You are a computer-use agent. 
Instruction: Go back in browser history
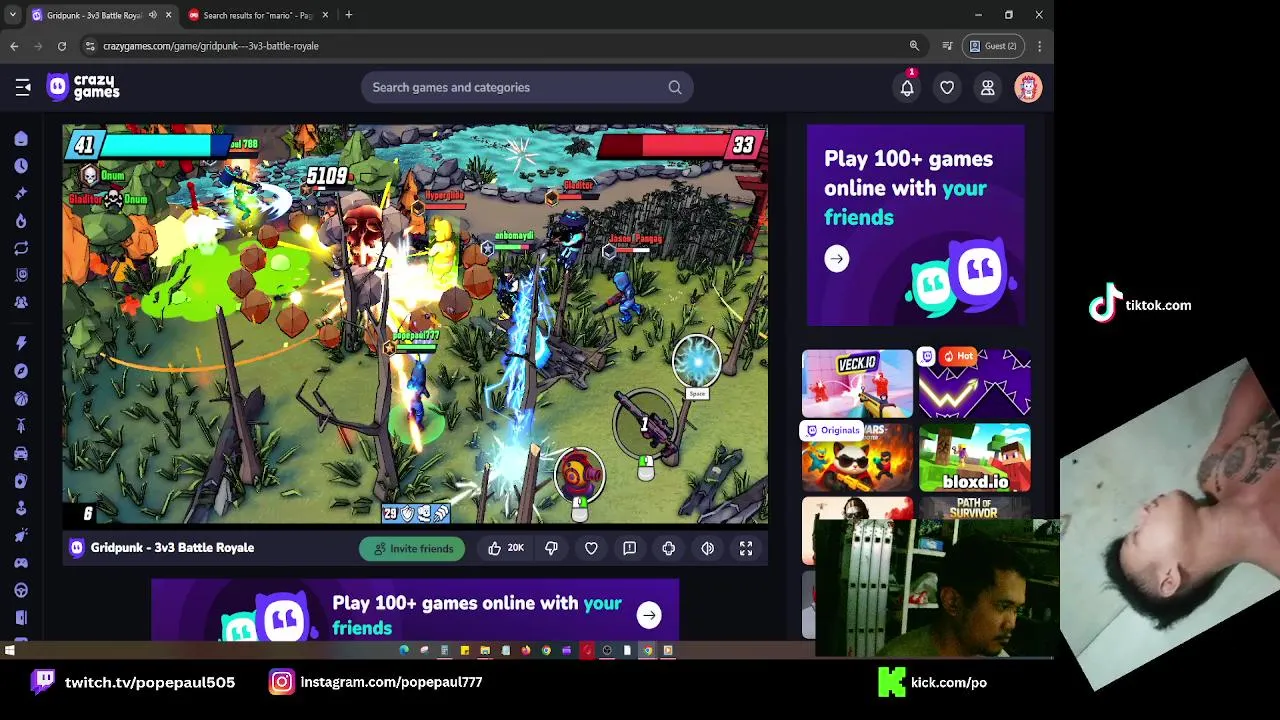14,46
